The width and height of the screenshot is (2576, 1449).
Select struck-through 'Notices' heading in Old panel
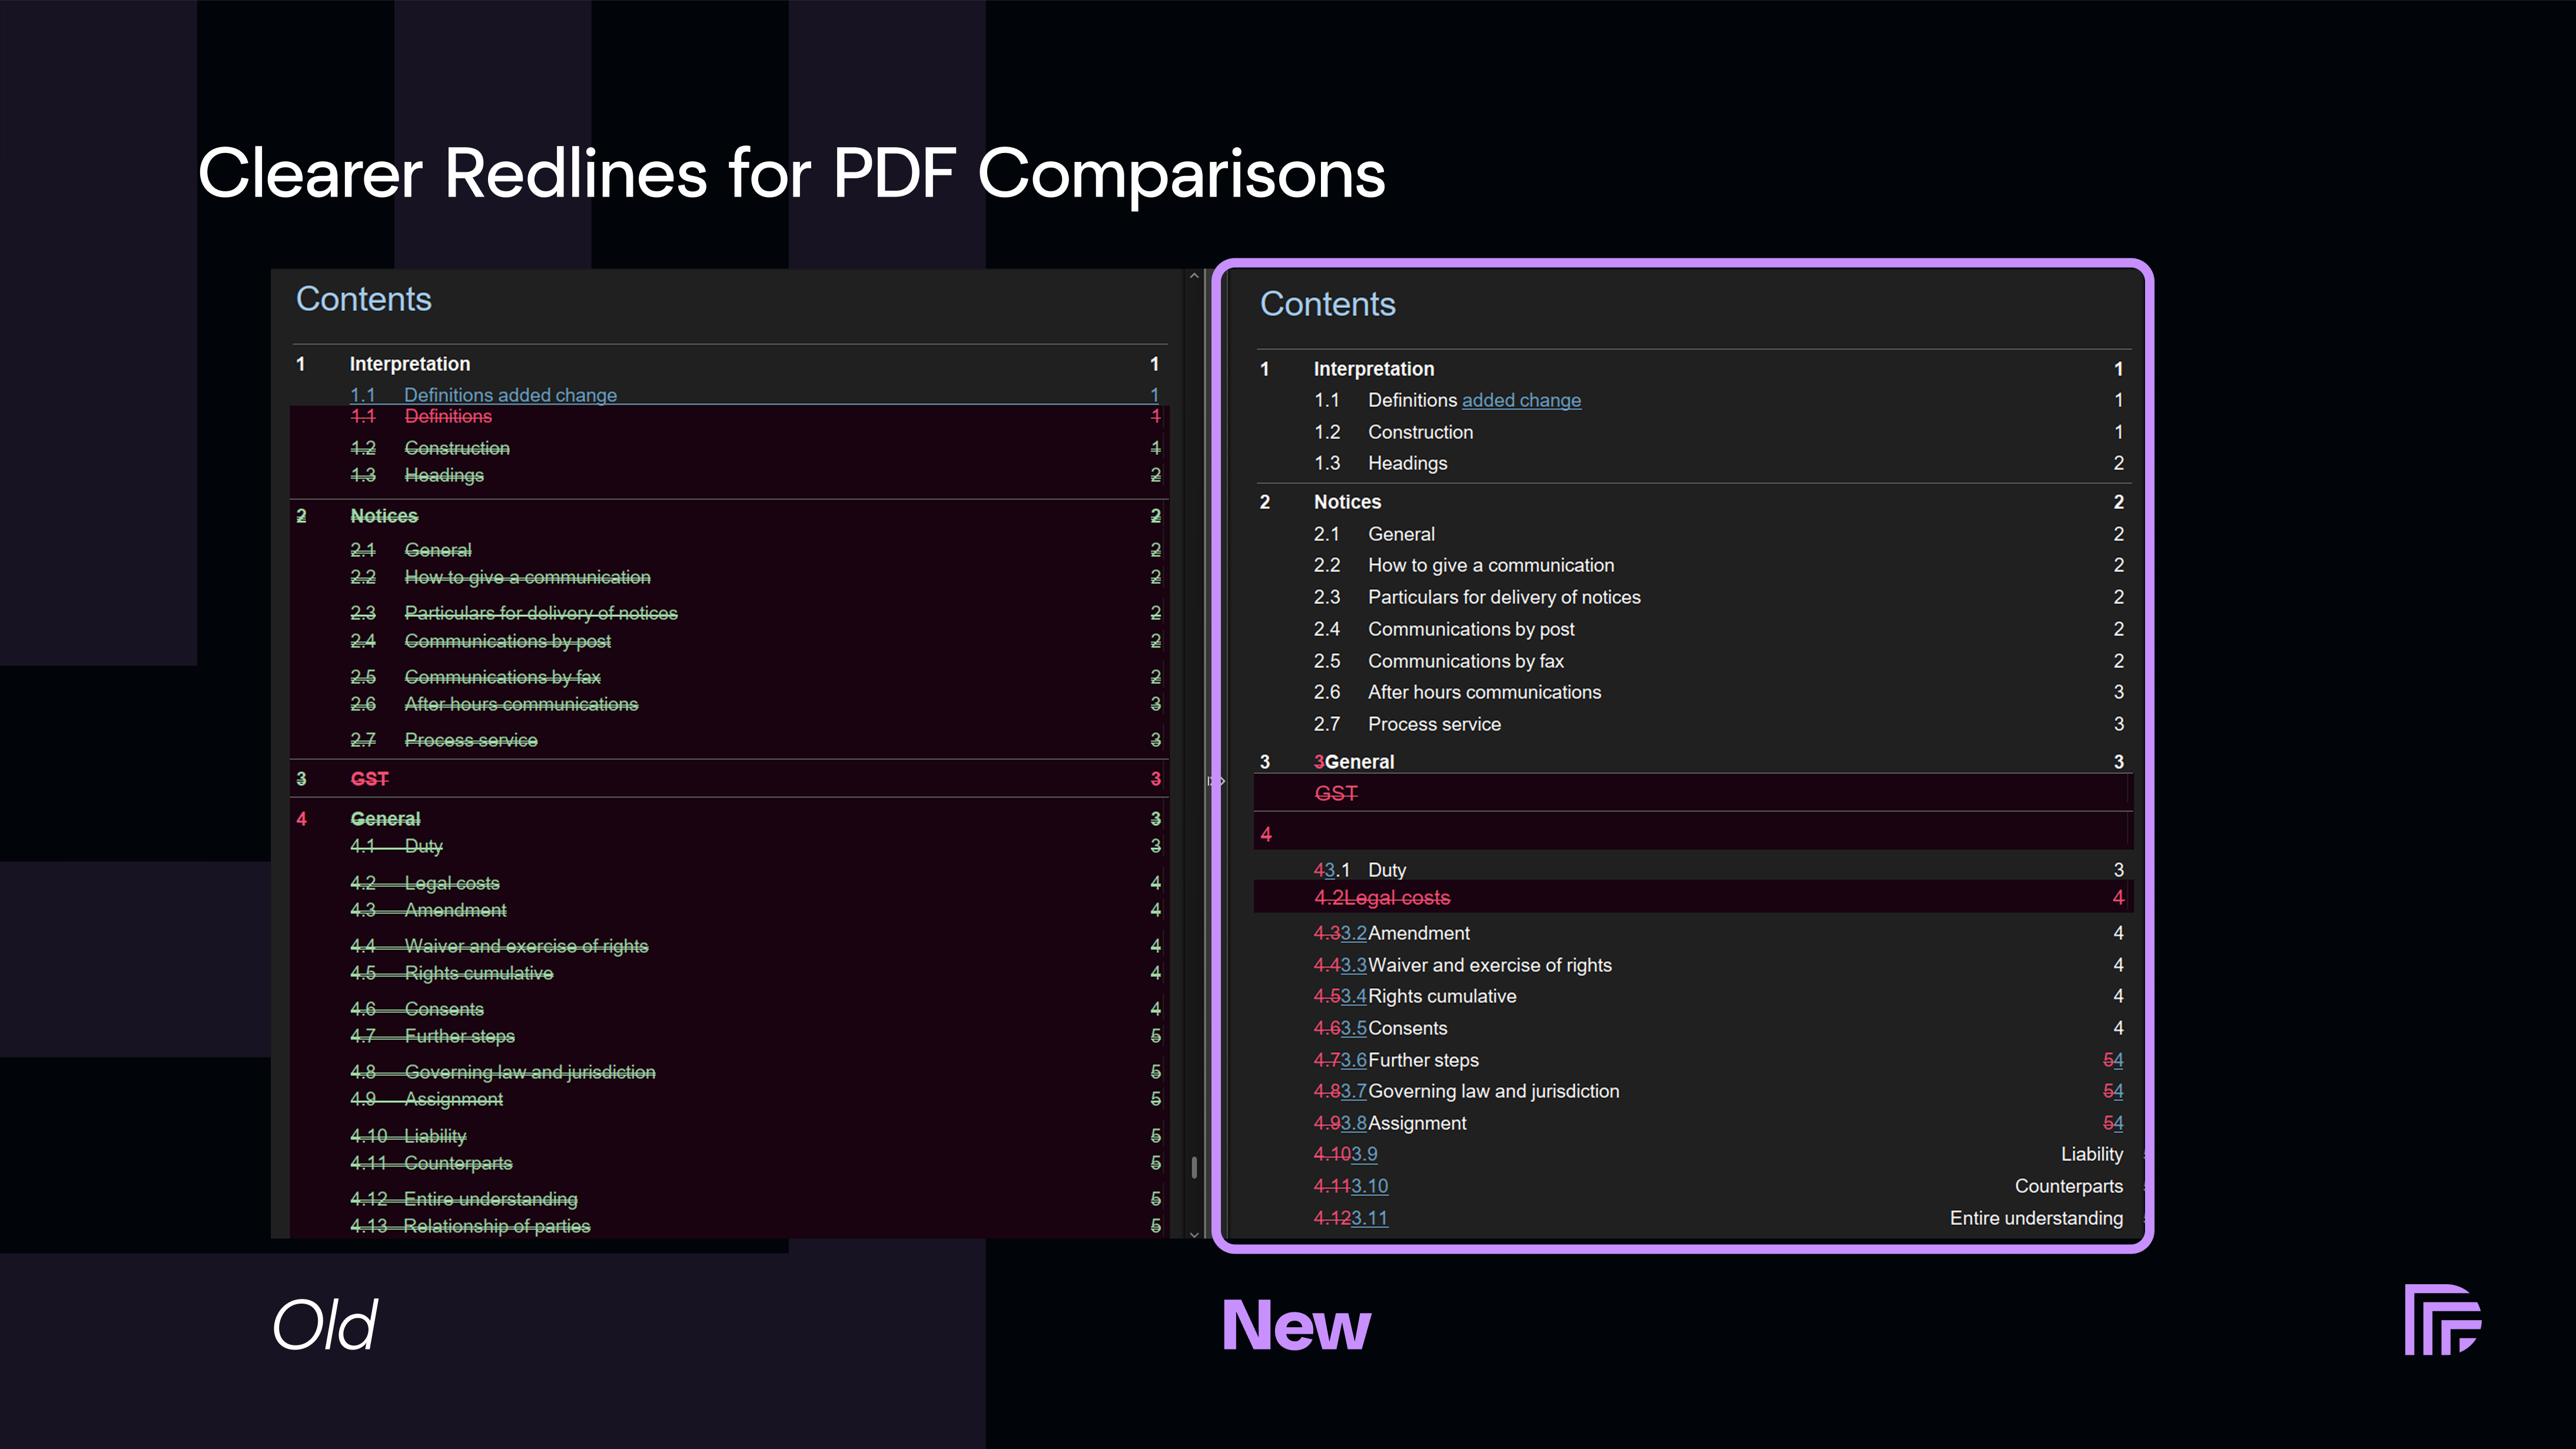(x=384, y=516)
